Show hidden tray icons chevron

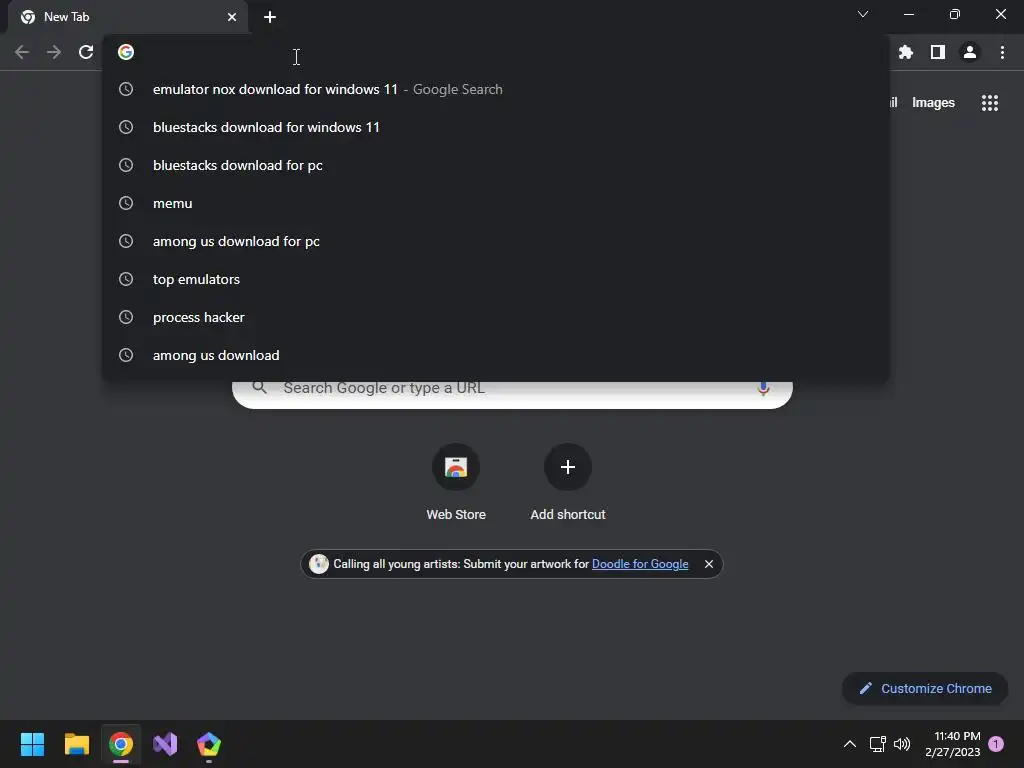pyautogui.click(x=850, y=744)
